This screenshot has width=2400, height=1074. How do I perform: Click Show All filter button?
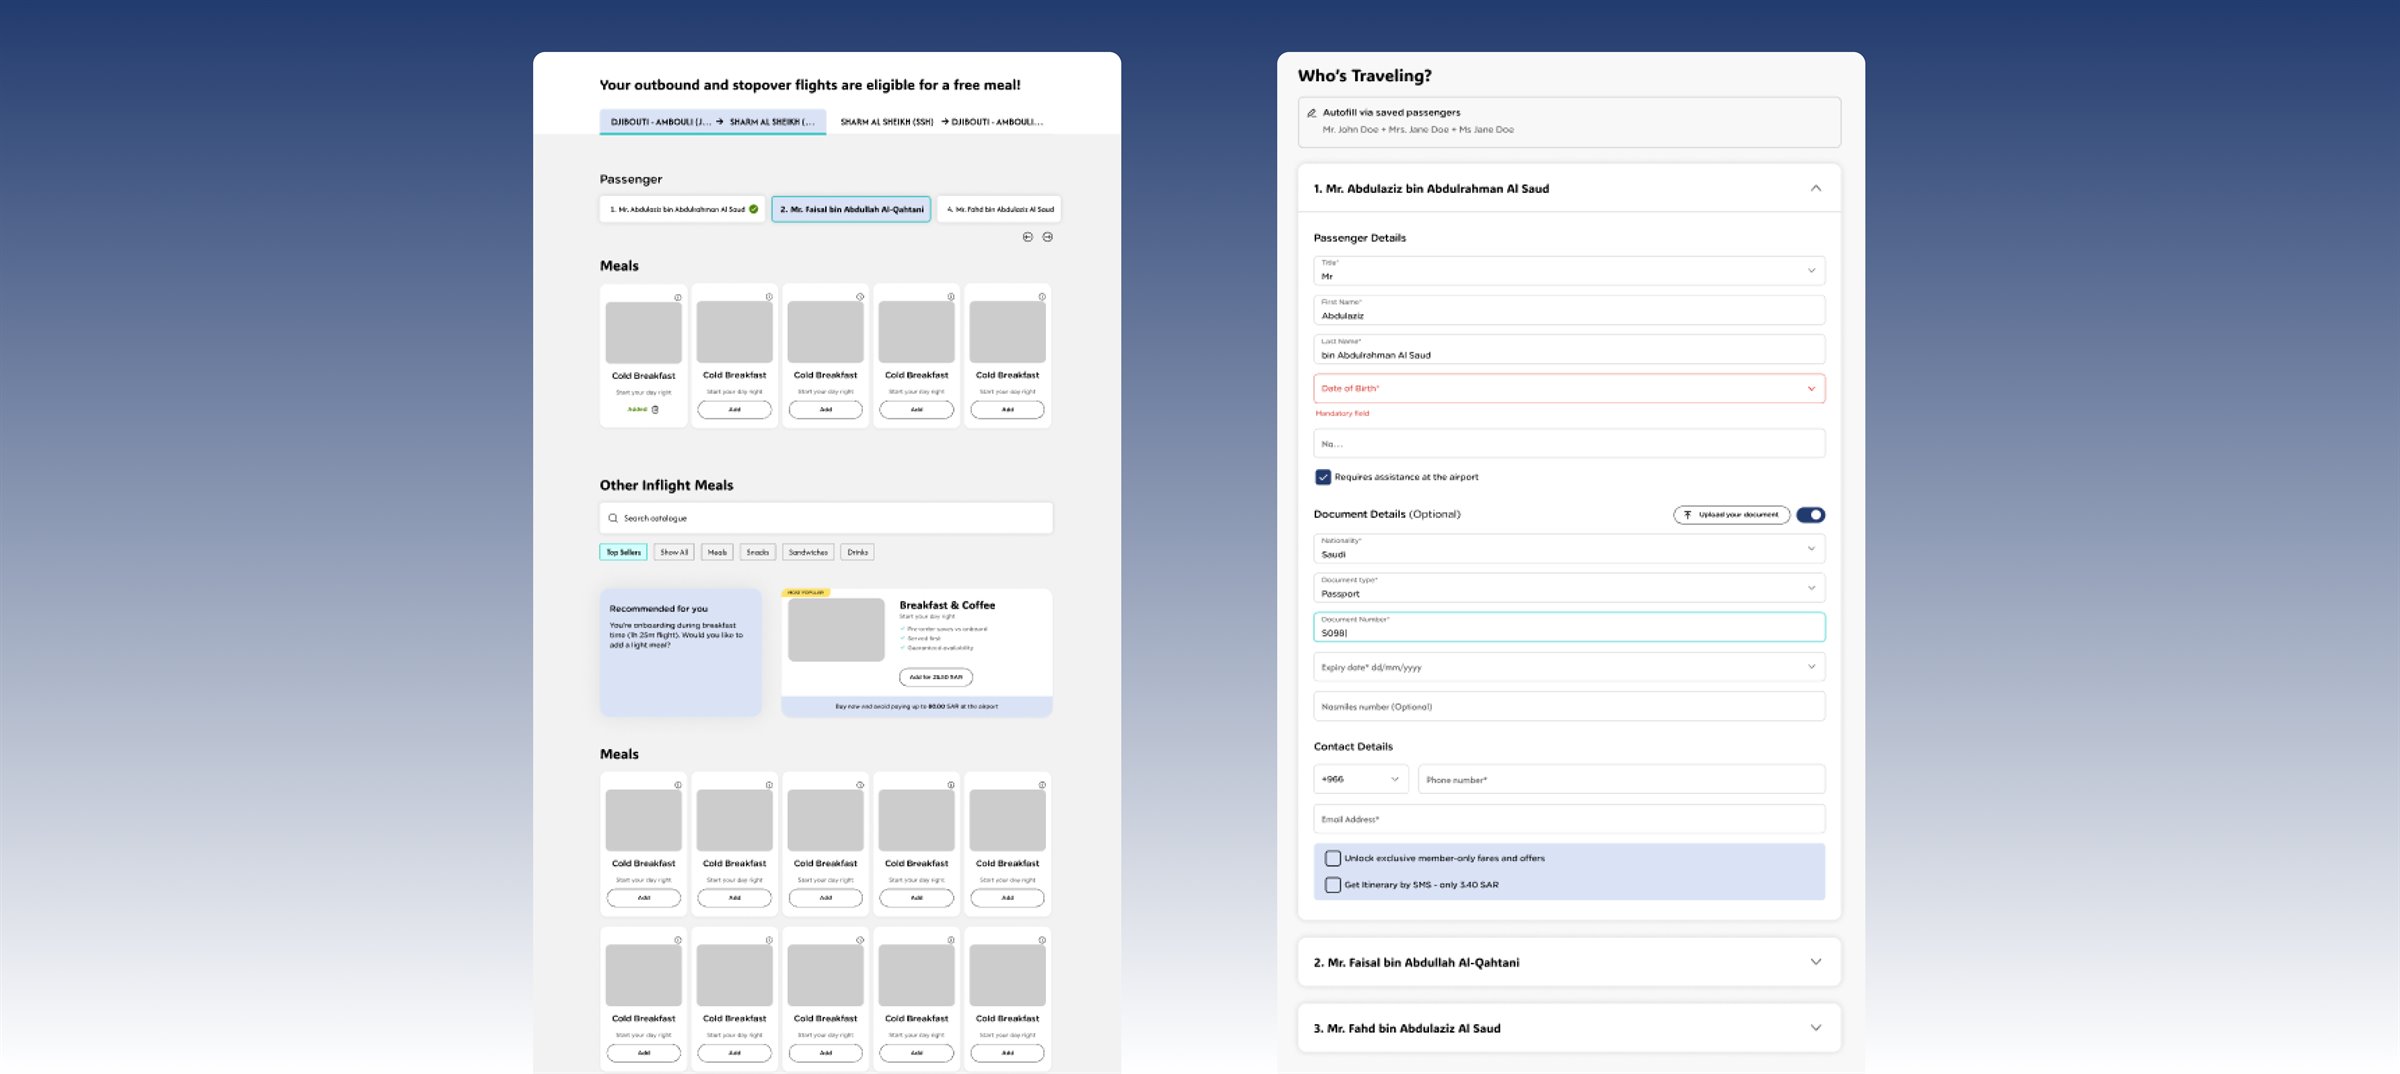pos(674,552)
